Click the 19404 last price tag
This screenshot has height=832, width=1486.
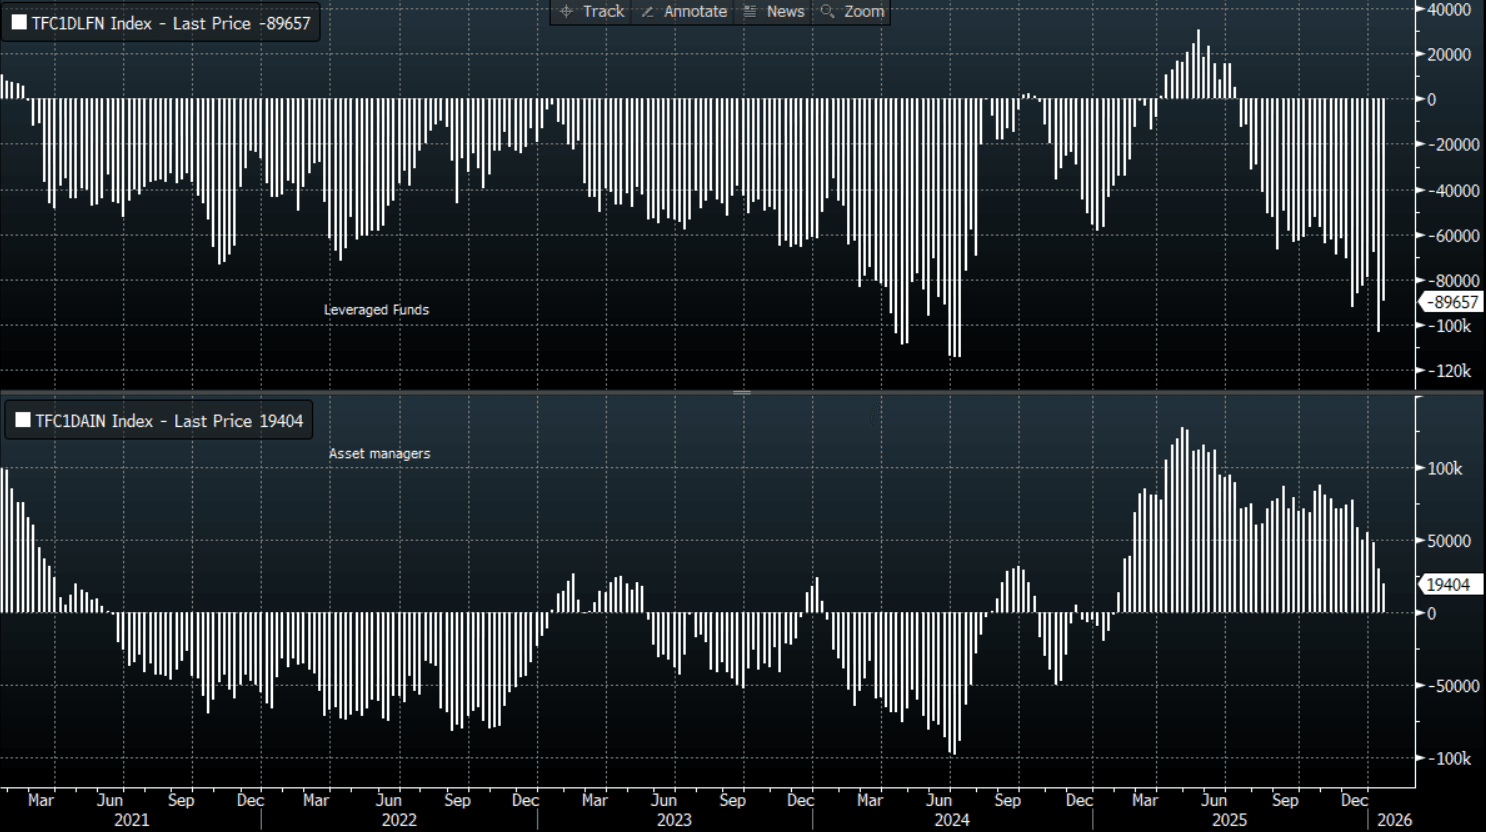coord(1448,585)
